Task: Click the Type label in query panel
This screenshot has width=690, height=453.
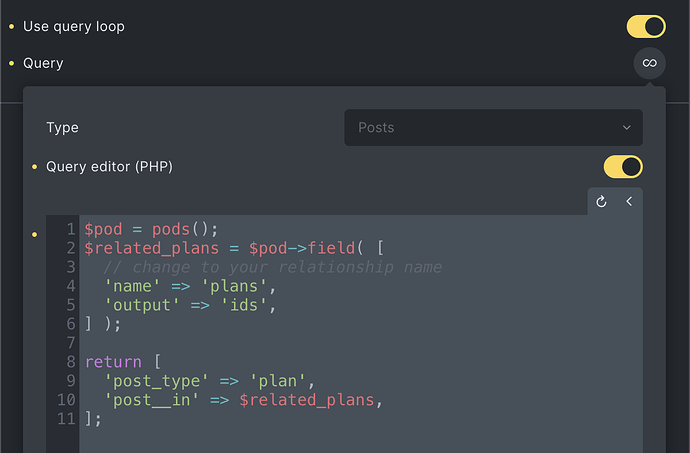Action: click(62, 128)
